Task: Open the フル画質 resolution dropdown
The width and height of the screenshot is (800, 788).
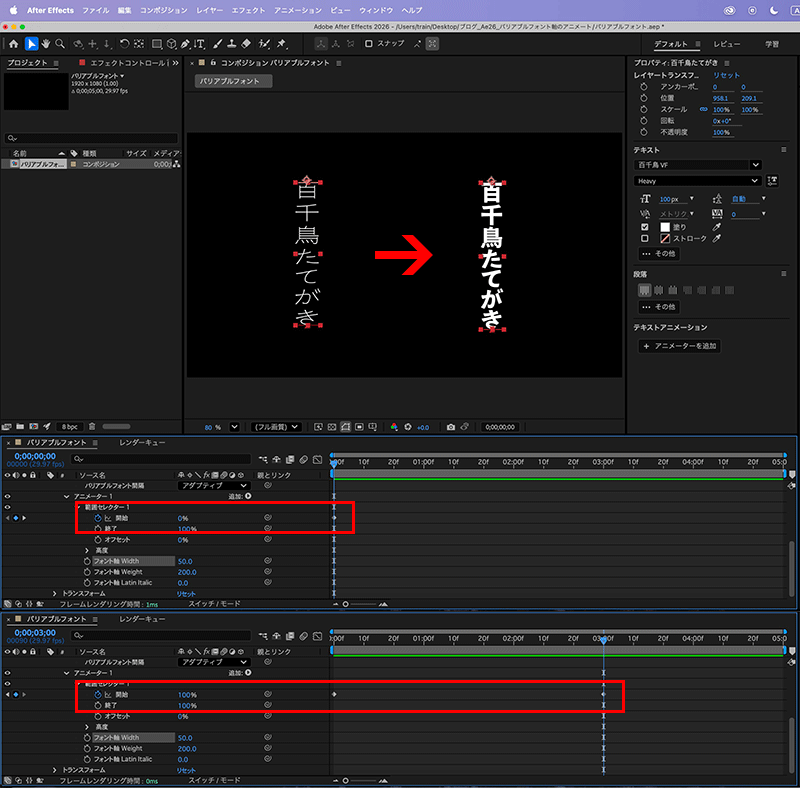Action: click(276, 427)
